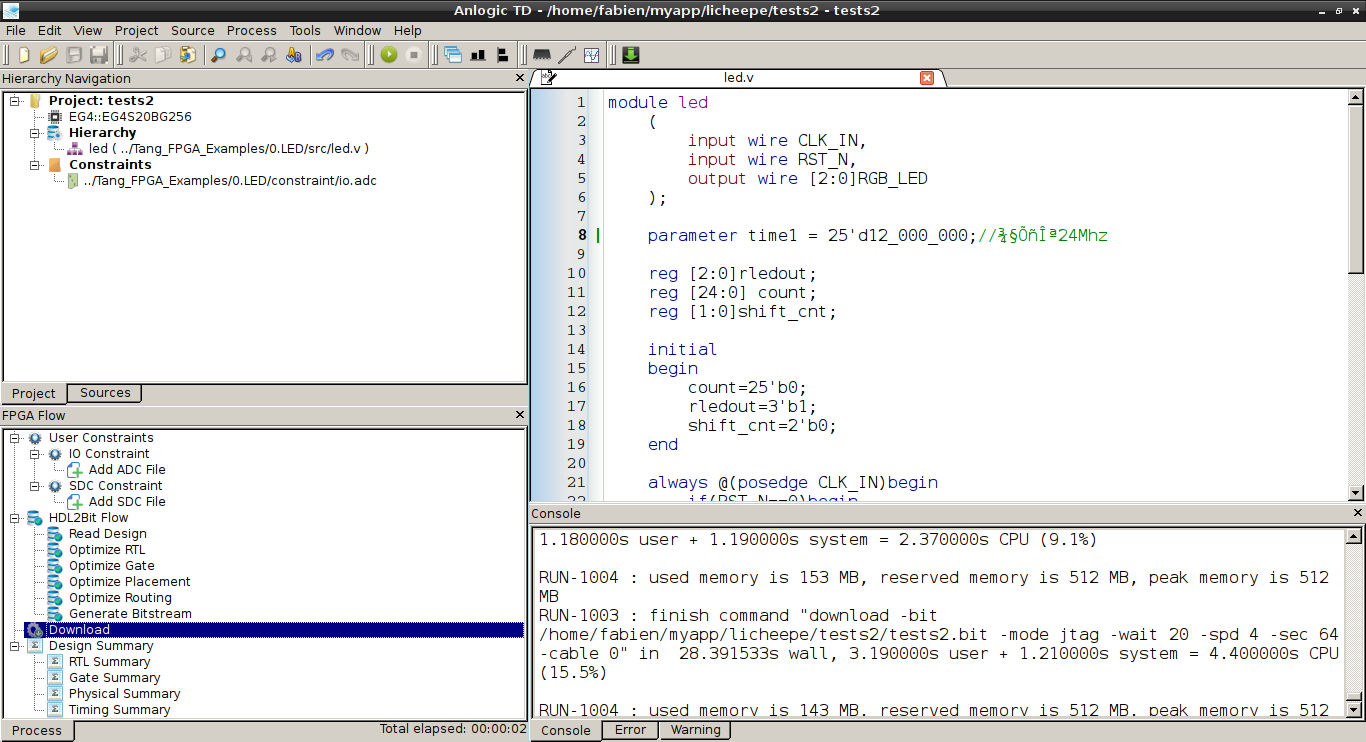
Task: Switch to the Warning console tab
Action: (x=695, y=730)
